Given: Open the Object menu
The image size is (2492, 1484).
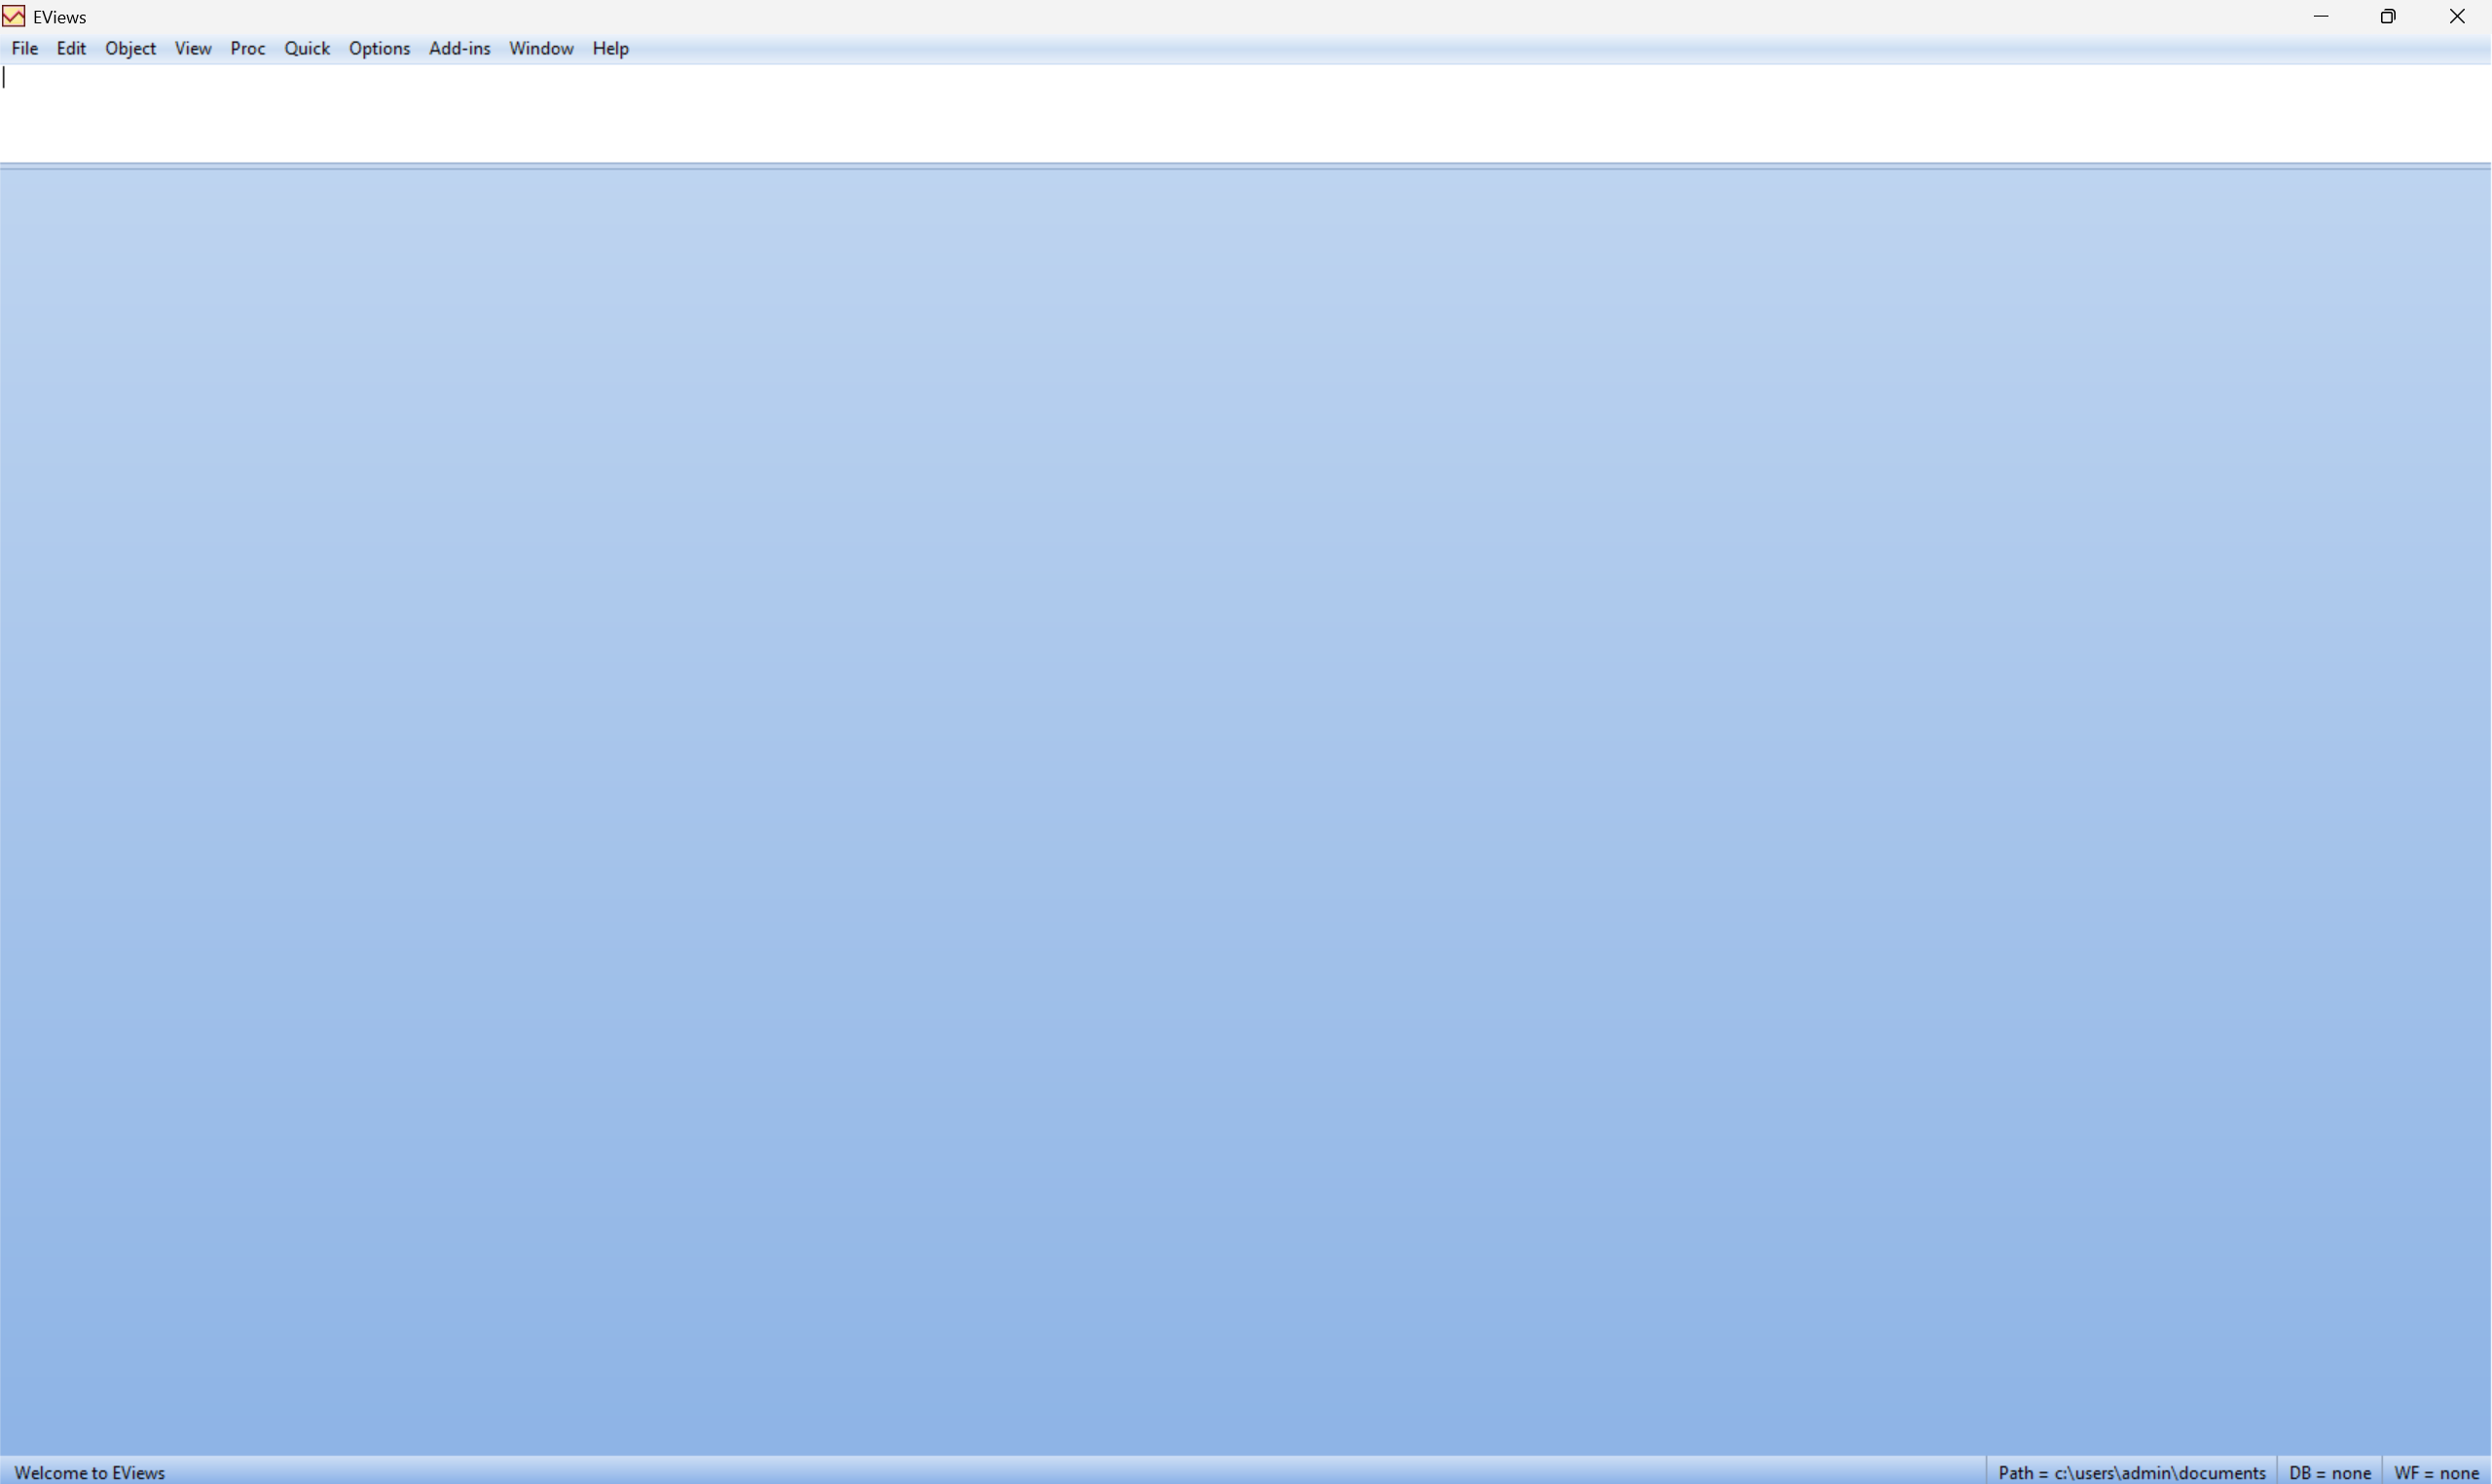Looking at the screenshot, I should [x=130, y=48].
